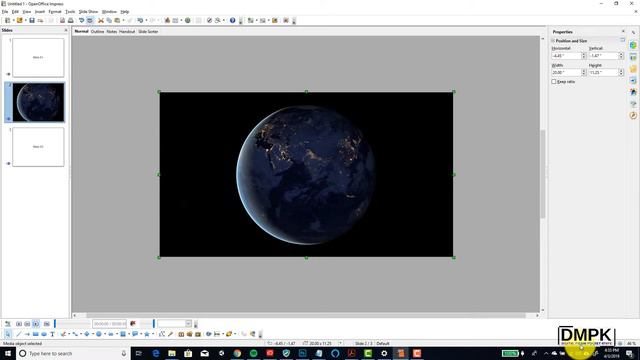Switch to the Handout view tab

pyautogui.click(x=127, y=31)
